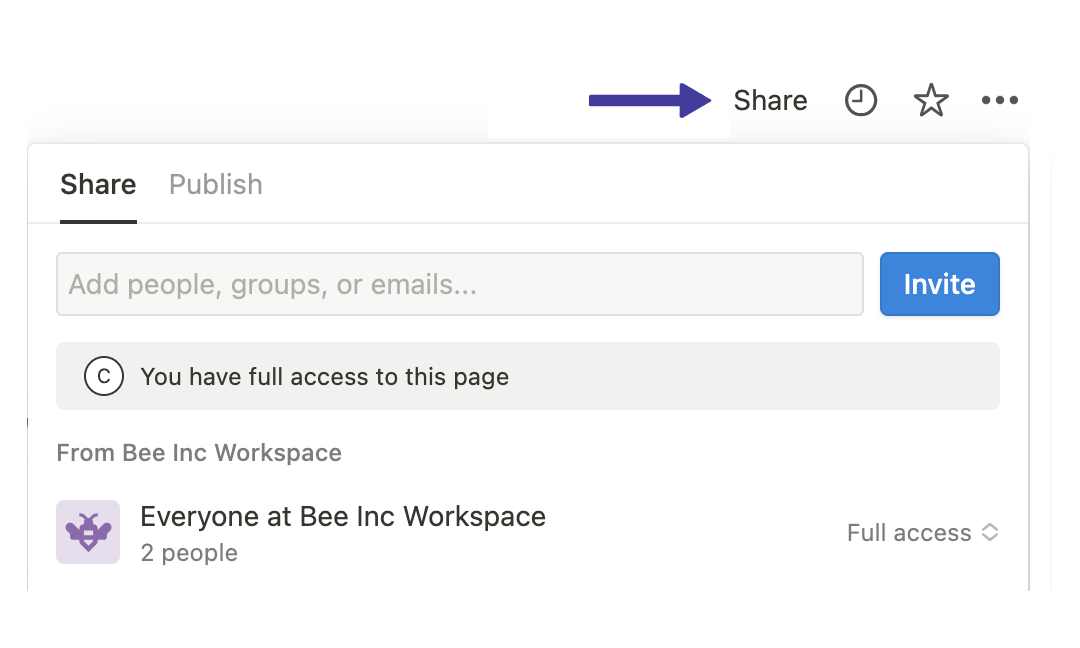Click the "2 people" member count
1080x648 pixels.
(189, 553)
